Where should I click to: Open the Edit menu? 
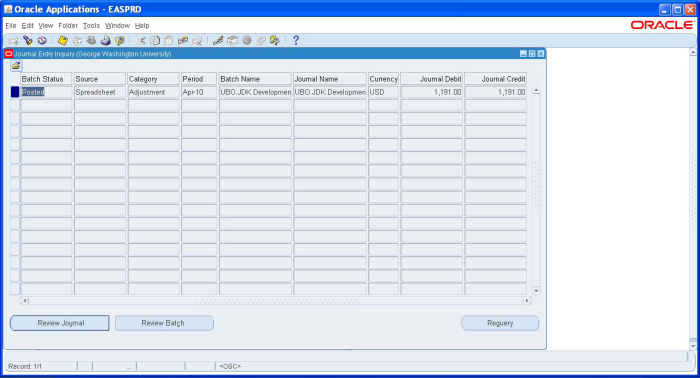pyautogui.click(x=28, y=26)
